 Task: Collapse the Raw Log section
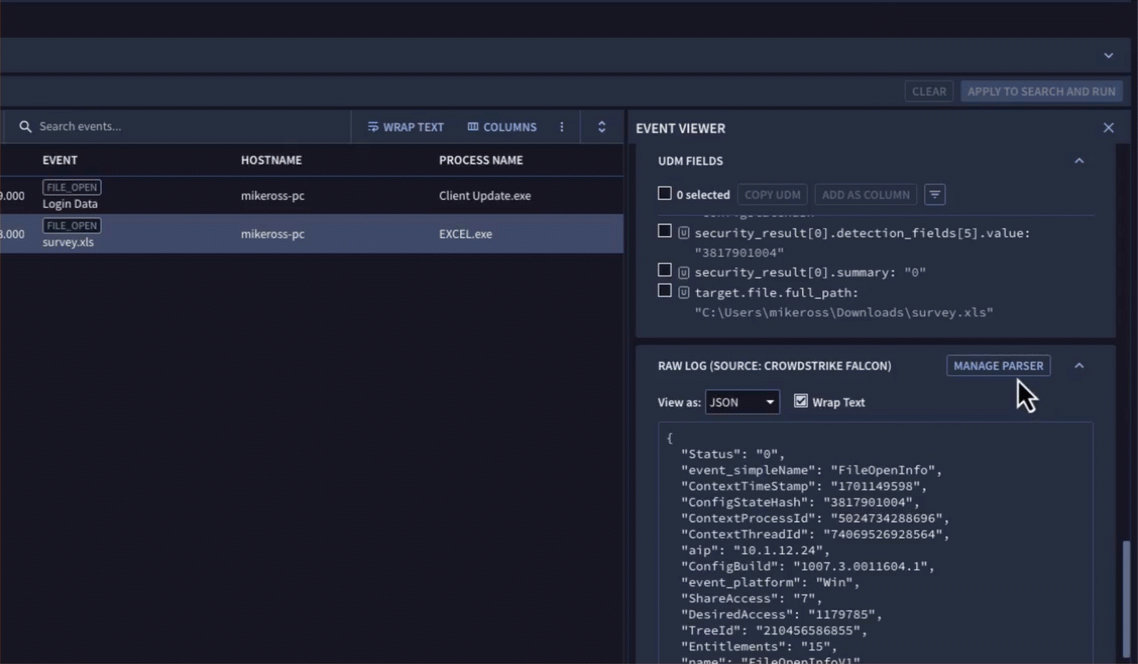click(1079, 366)
